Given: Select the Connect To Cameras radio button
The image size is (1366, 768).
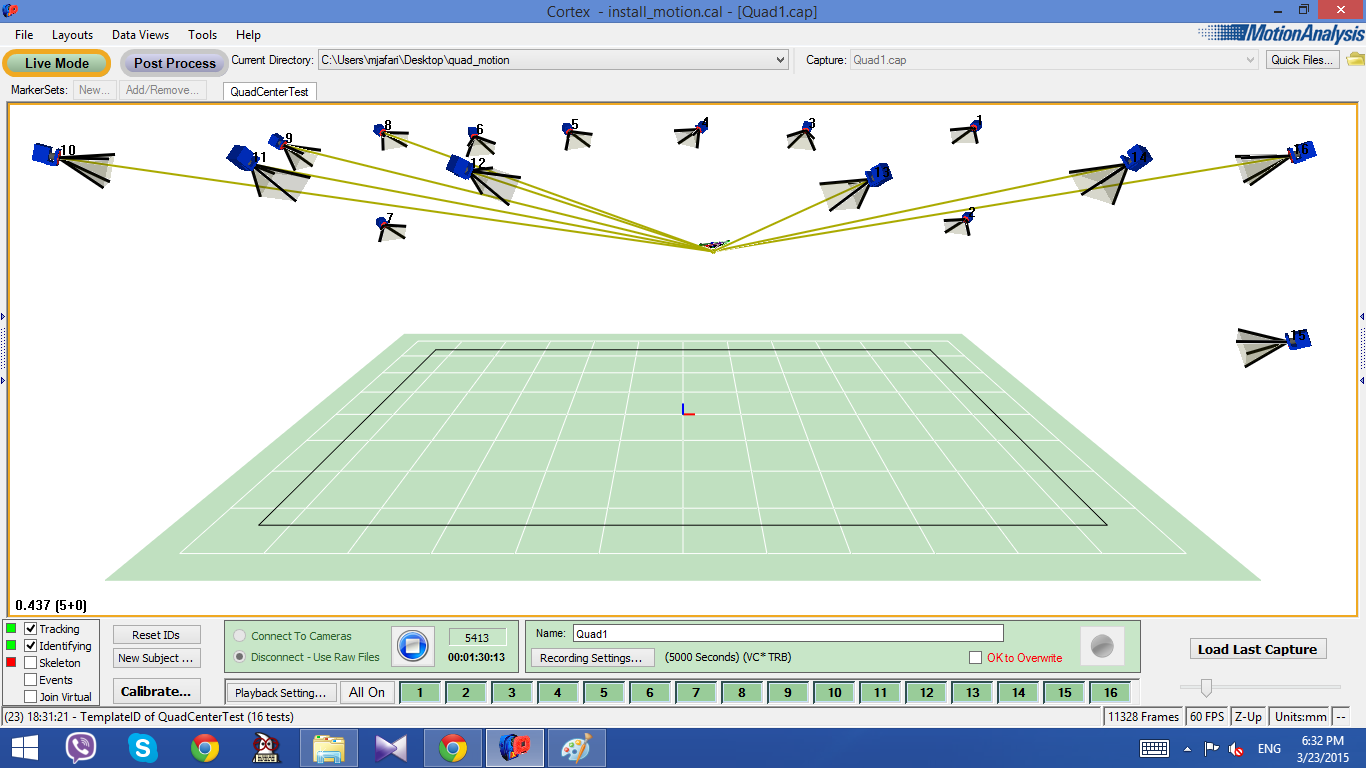Looking at the screenshot, I should pos(240,636).
